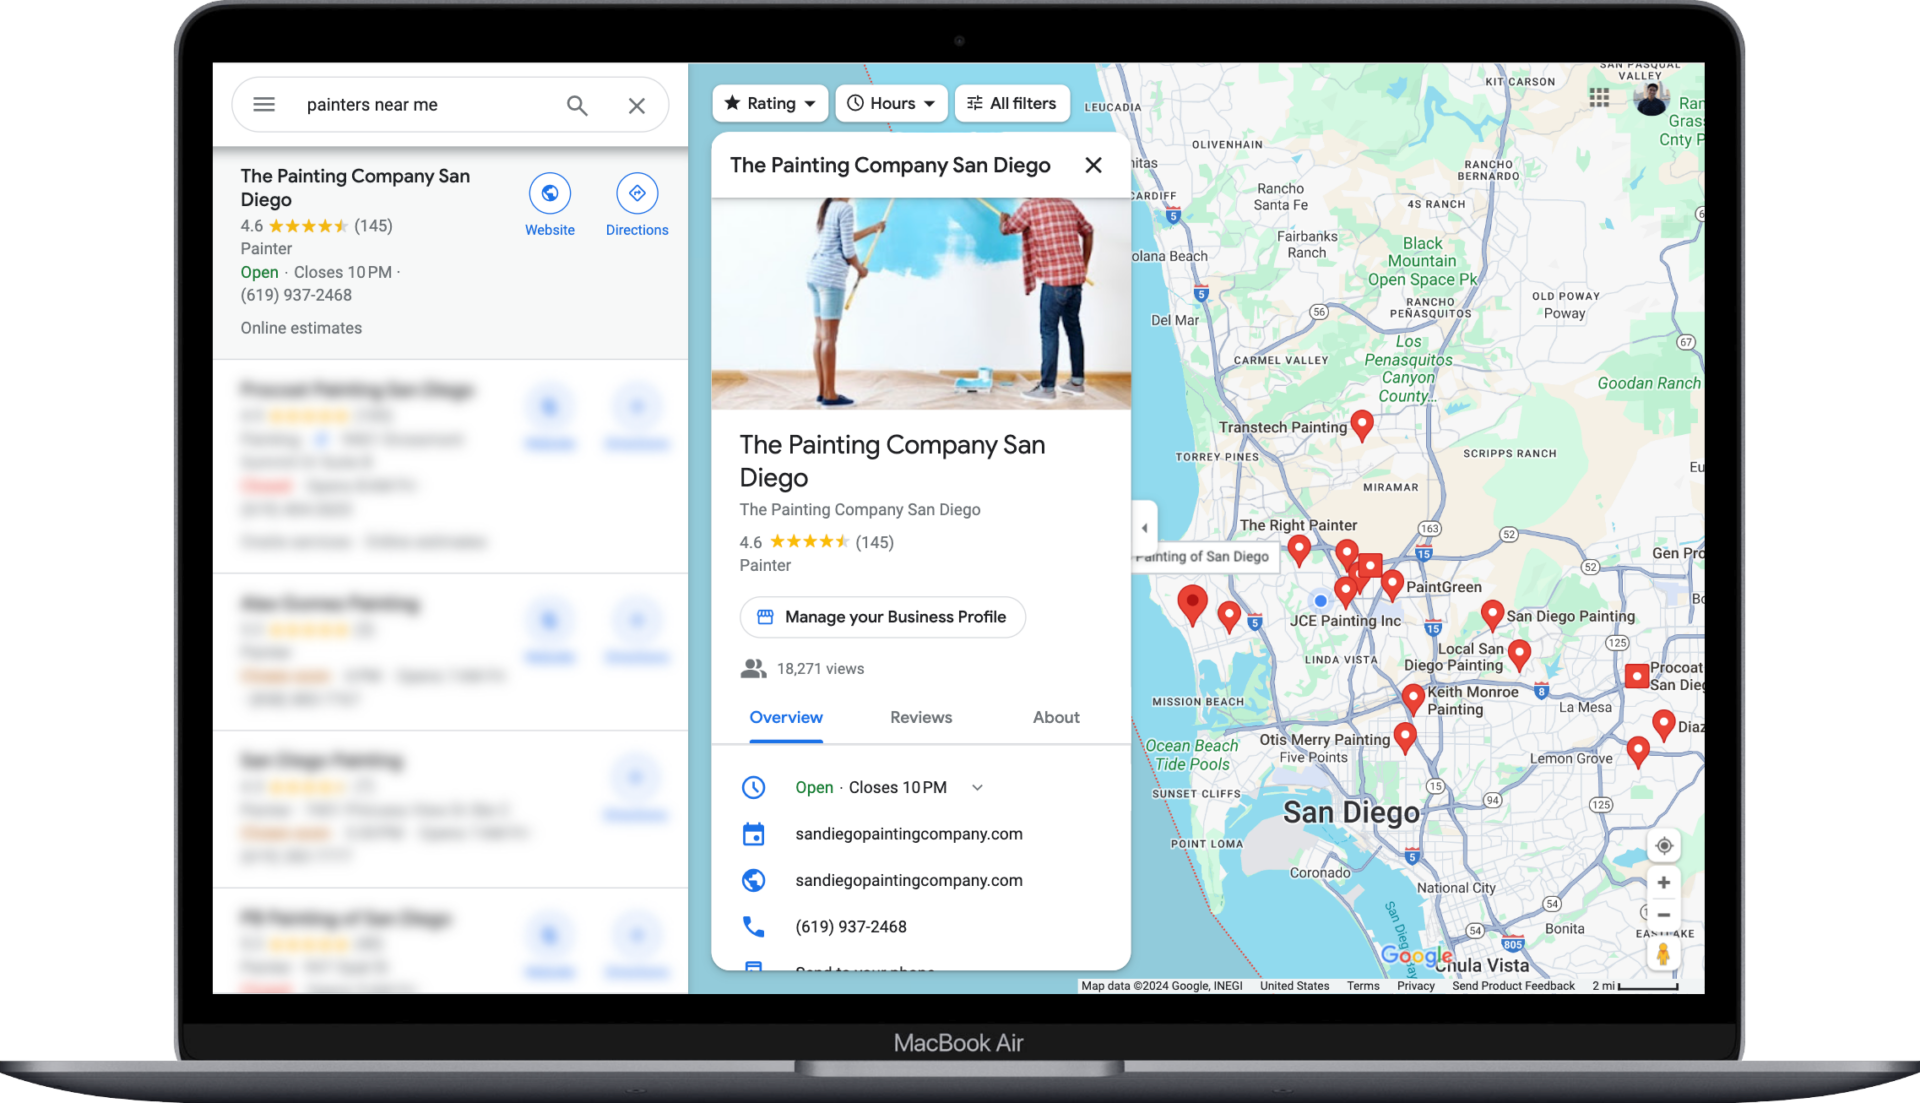Click the San Diego Painting map pin
1920x1103 pixels.
point(1492,614)
